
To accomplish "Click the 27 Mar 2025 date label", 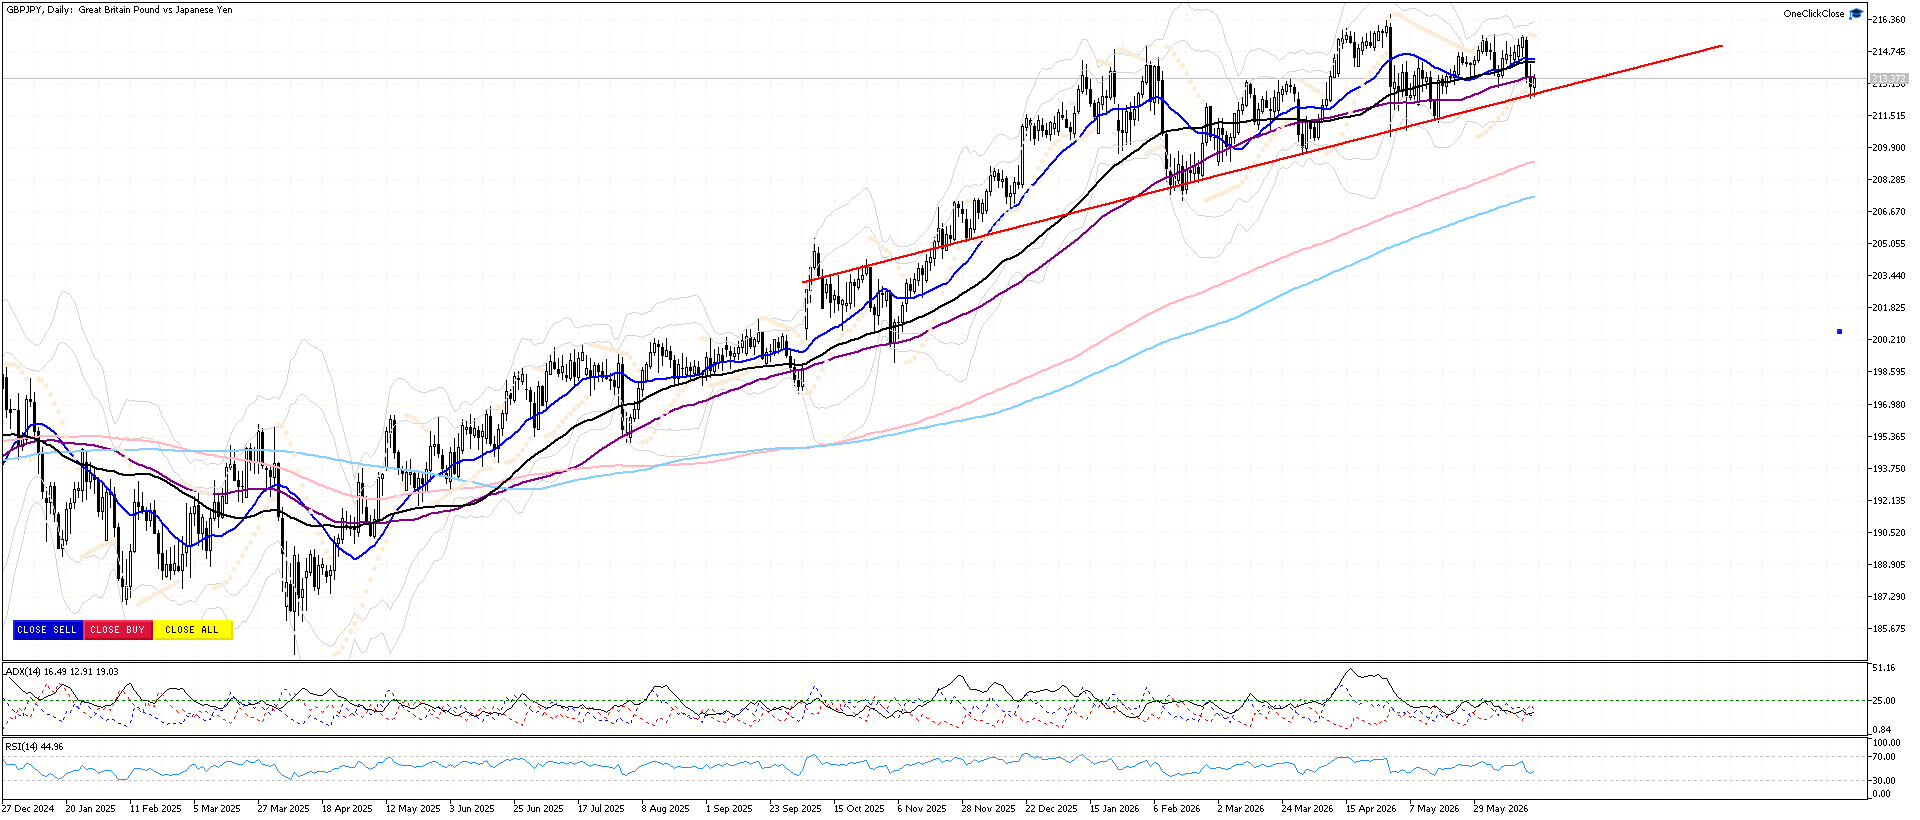I will click(284, 809).
